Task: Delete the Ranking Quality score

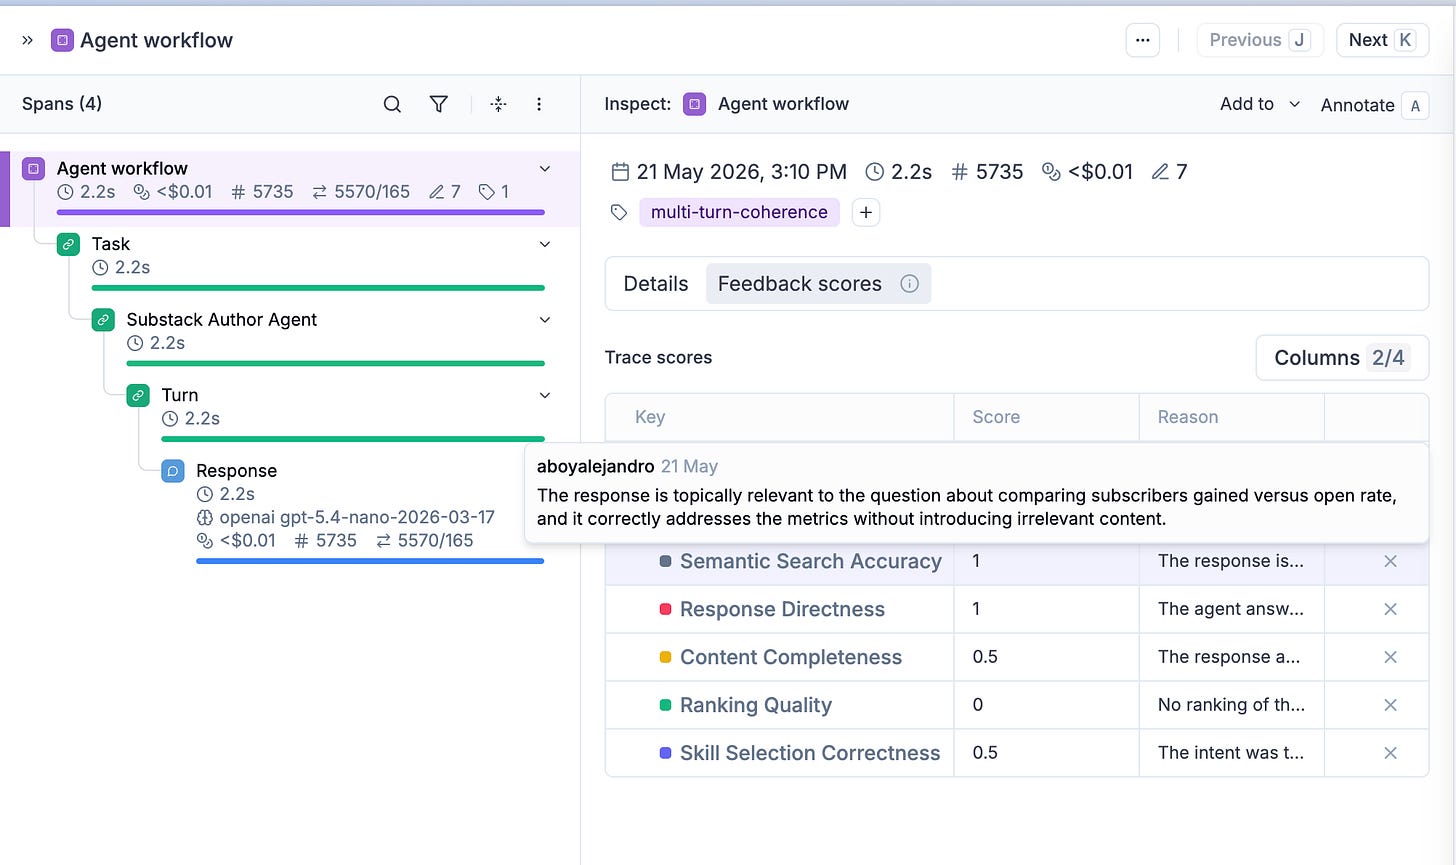Action: [x=1390, y=705]
